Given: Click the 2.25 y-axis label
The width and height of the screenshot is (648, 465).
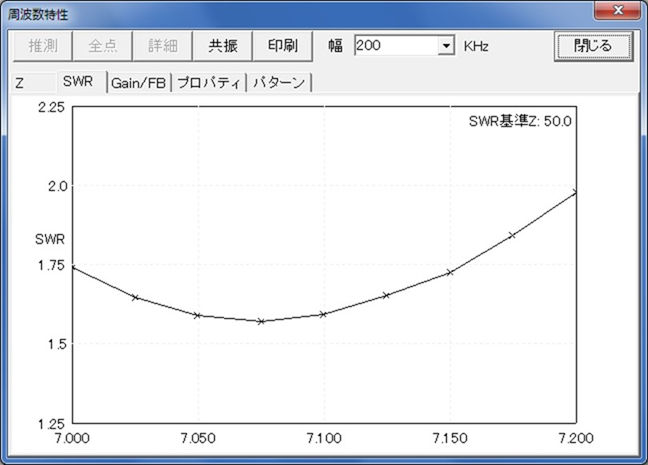Looking at the screenshot, I should [x=51, y=107].
